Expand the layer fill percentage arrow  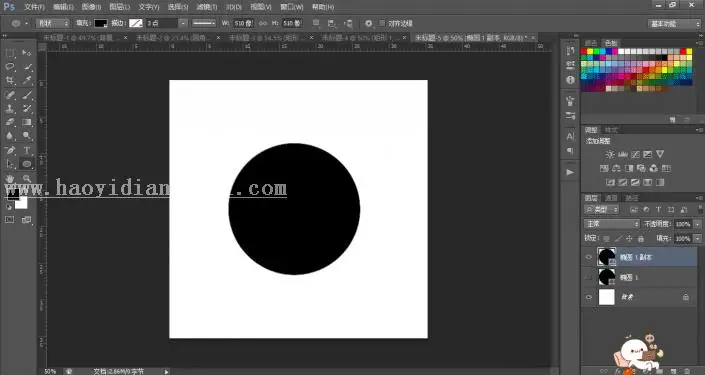click(x=698, y=239)
